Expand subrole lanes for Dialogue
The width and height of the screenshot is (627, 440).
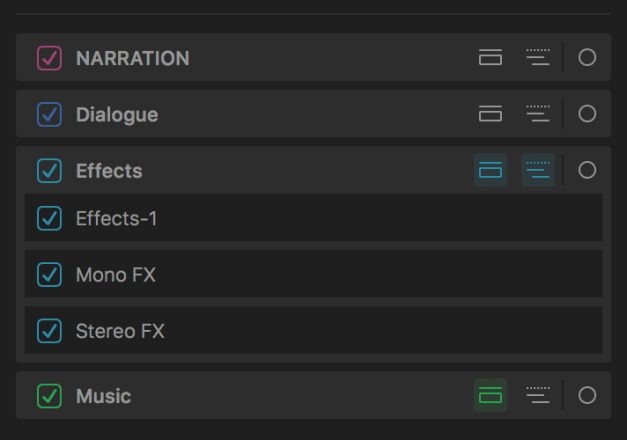pos(538,114)
